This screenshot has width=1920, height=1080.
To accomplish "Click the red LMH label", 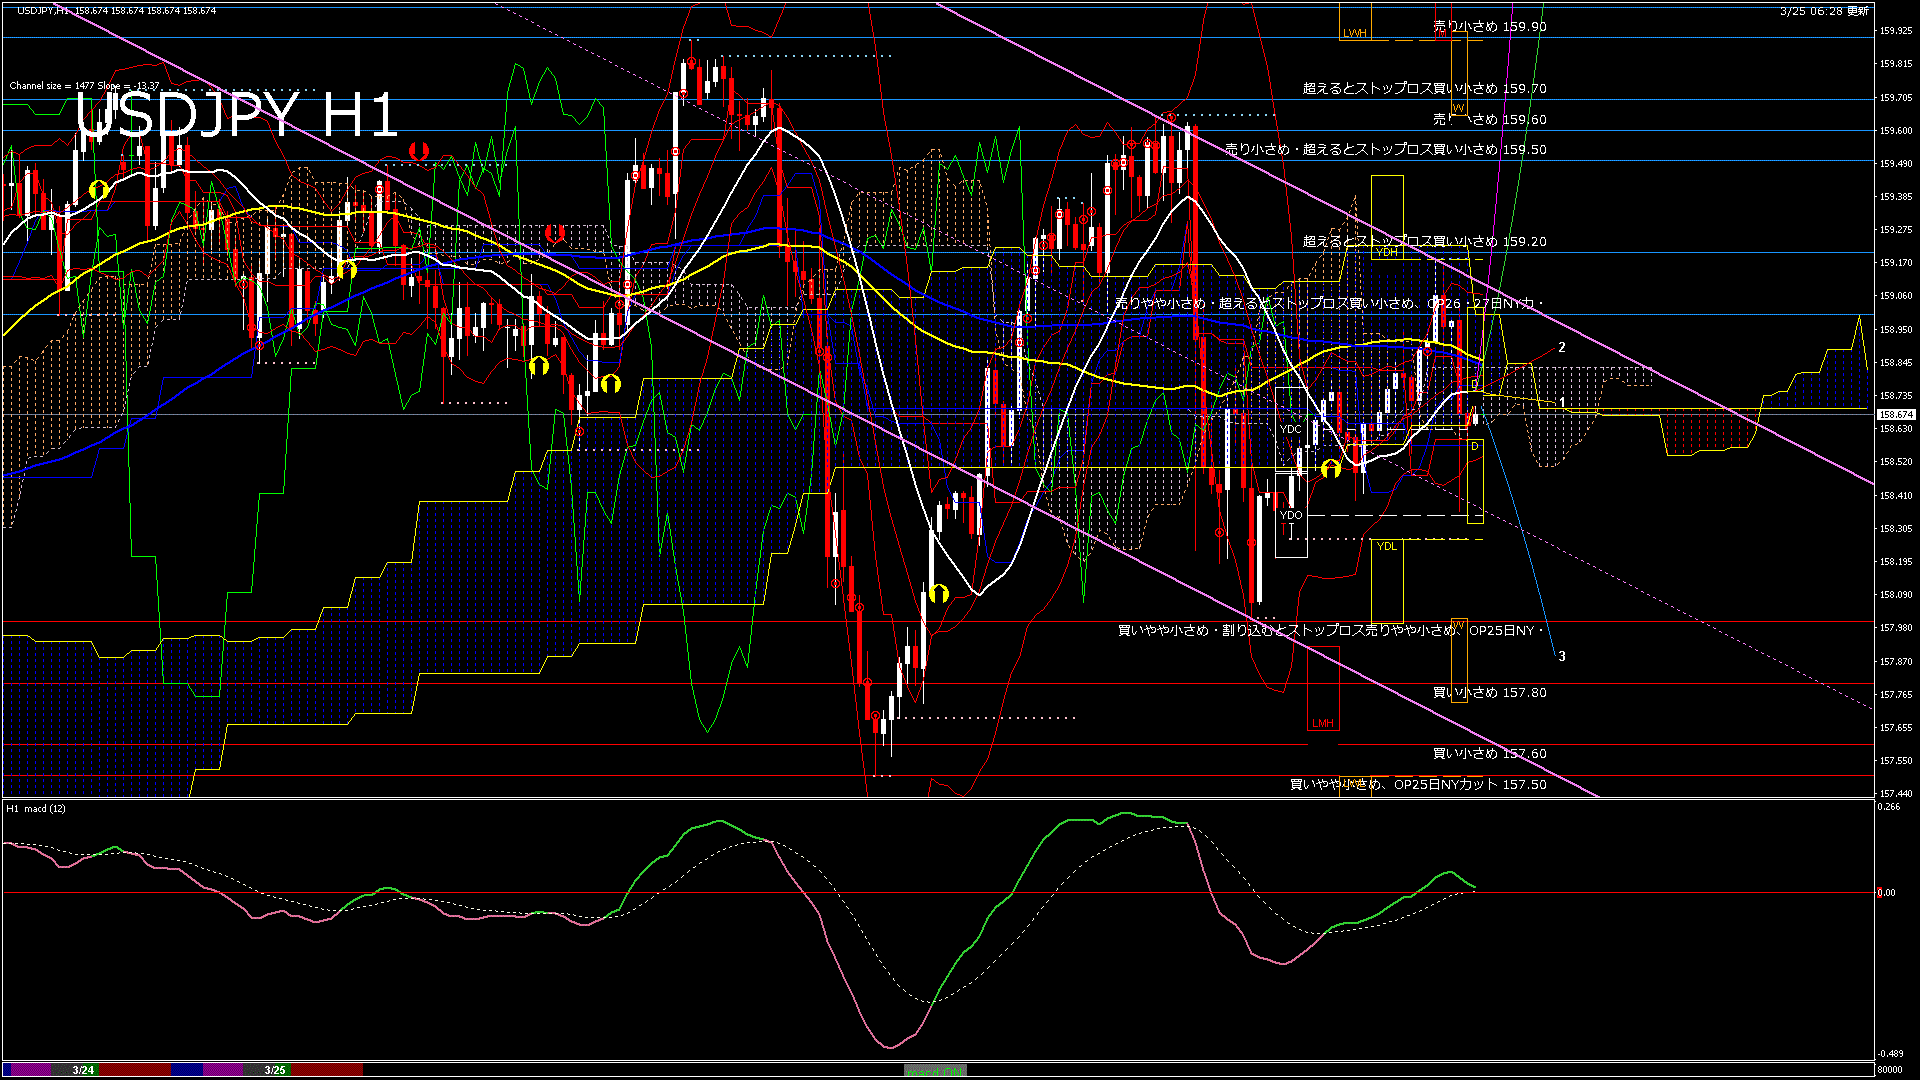I will click(1322, 723).
